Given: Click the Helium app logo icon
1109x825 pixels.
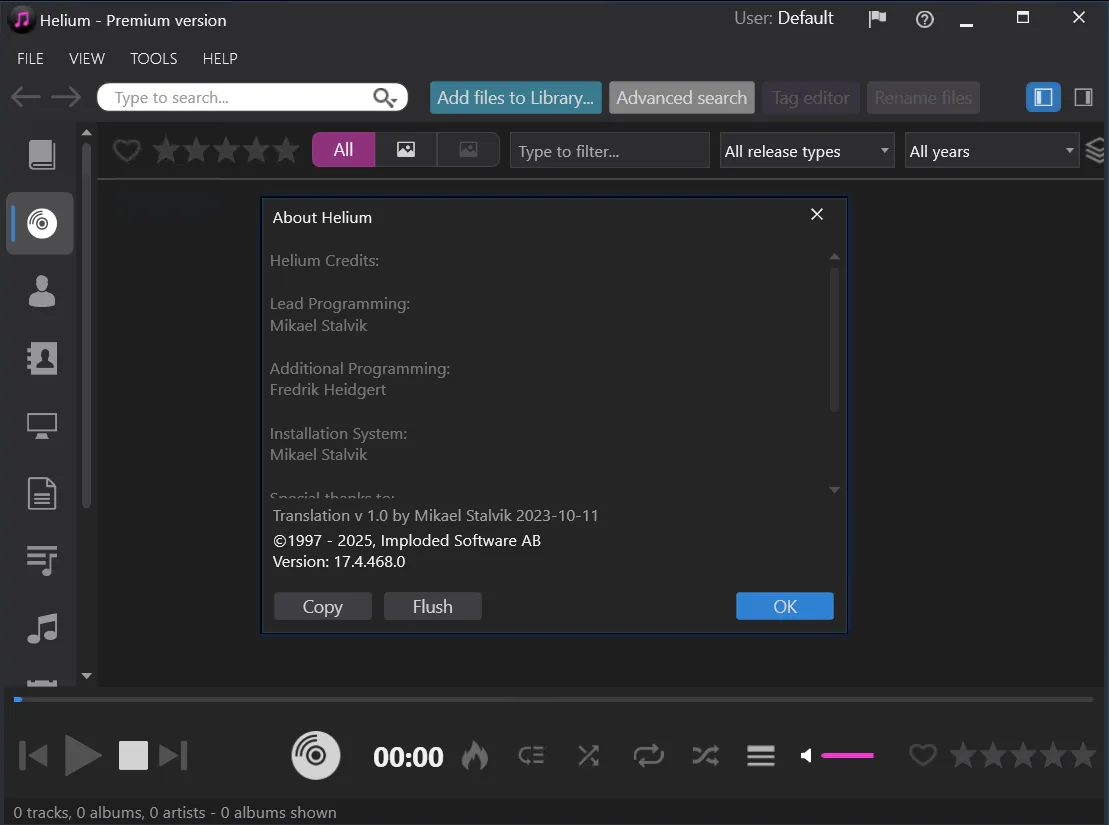Looking at the screenshot, I should coord(21,20).
